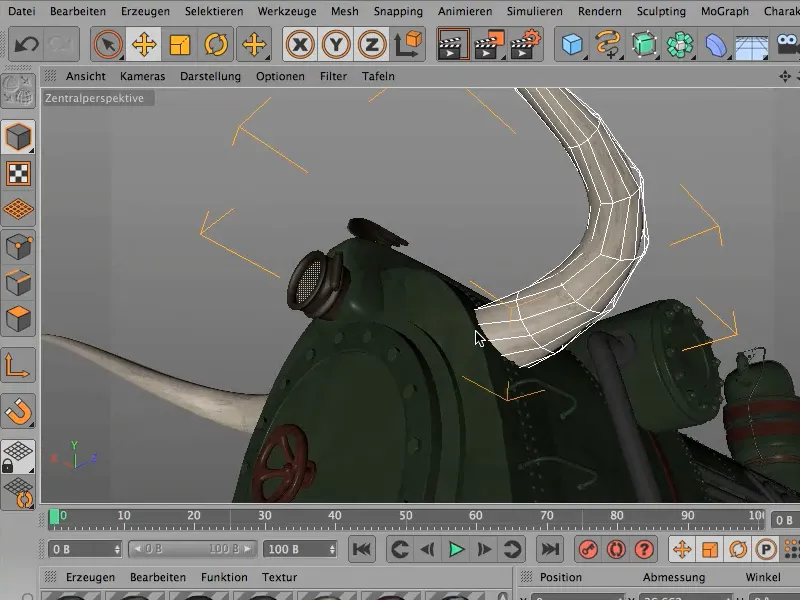Switch to Points mode
Image resolution: width=800 pixels, height=600 pixels.
point(18,247)
